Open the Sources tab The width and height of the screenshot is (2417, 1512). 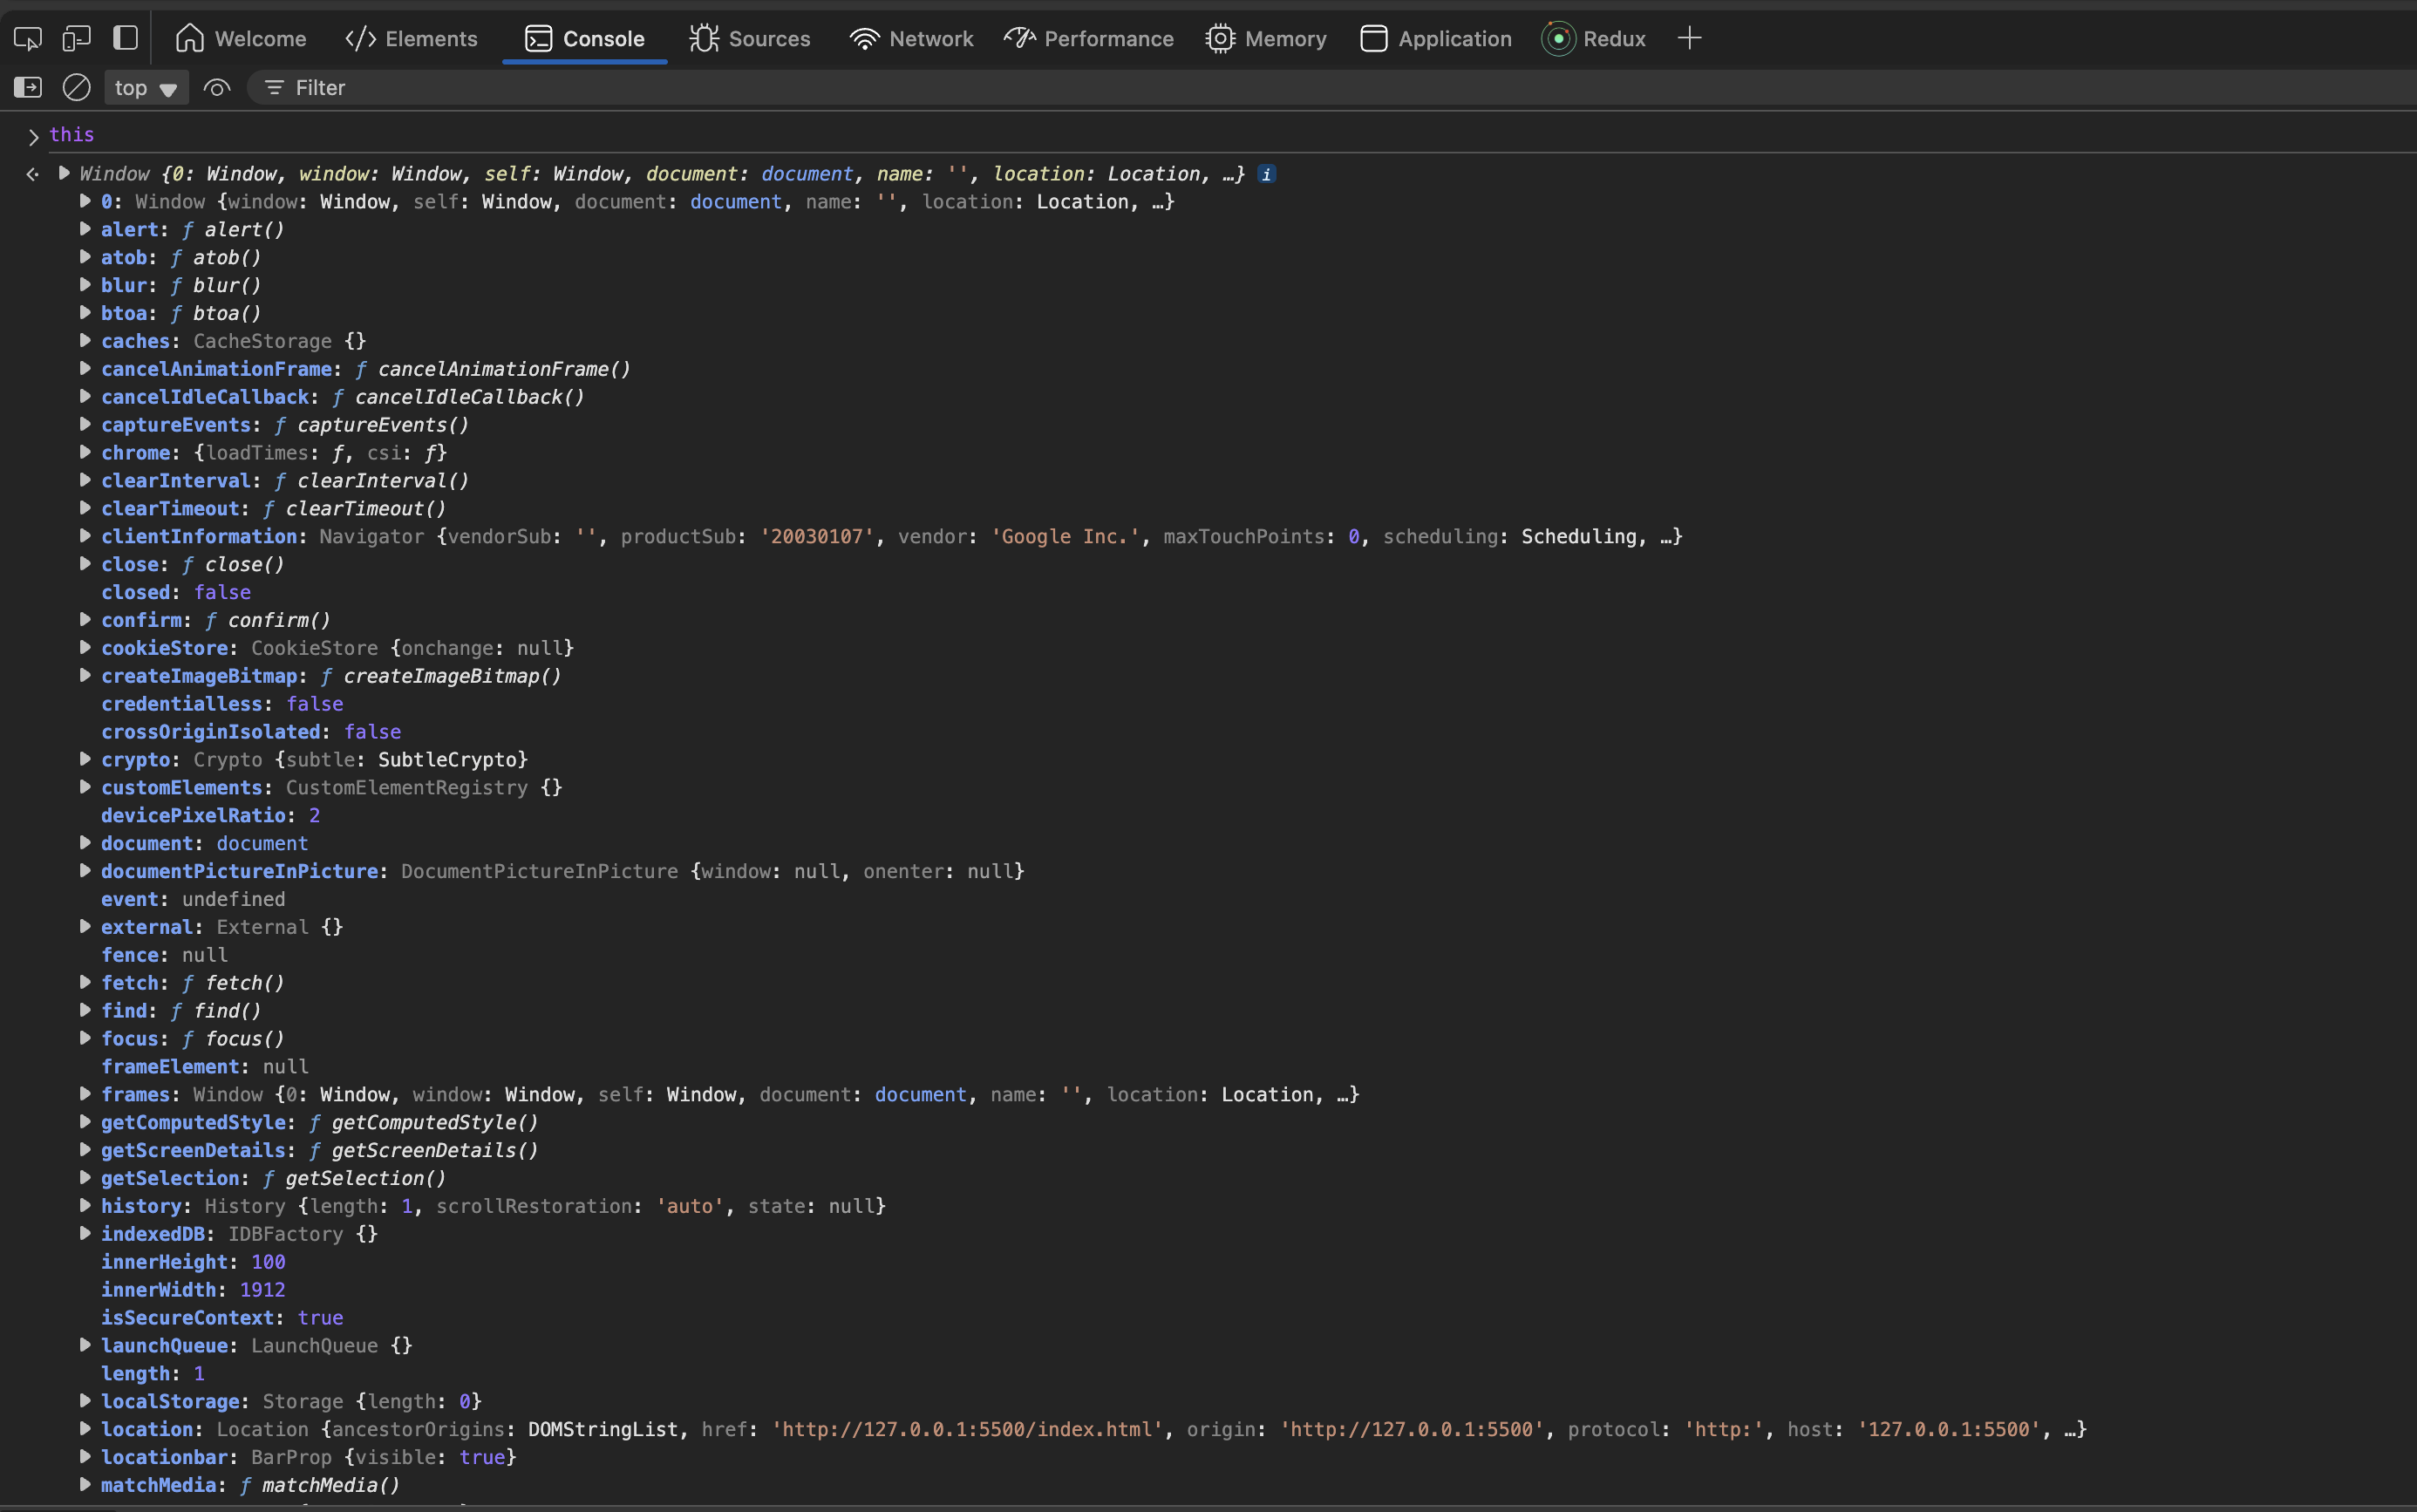pos(750,39)
